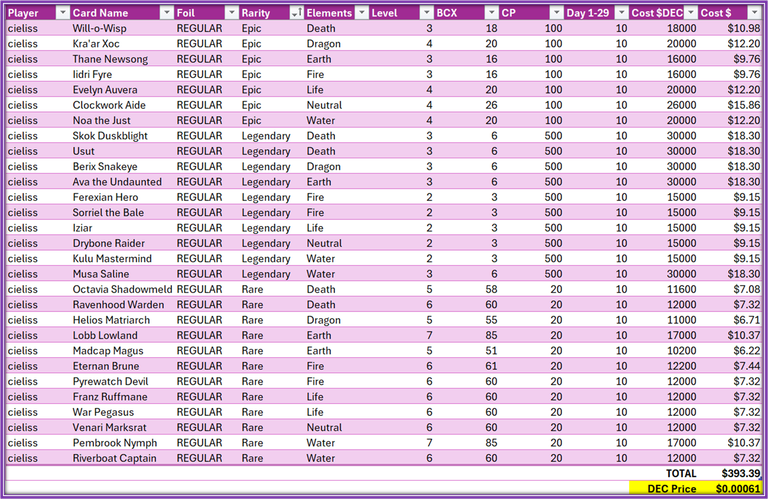Select the $6.71 cost cell
Screen dimensions: 768x499
tap(730, 320)
